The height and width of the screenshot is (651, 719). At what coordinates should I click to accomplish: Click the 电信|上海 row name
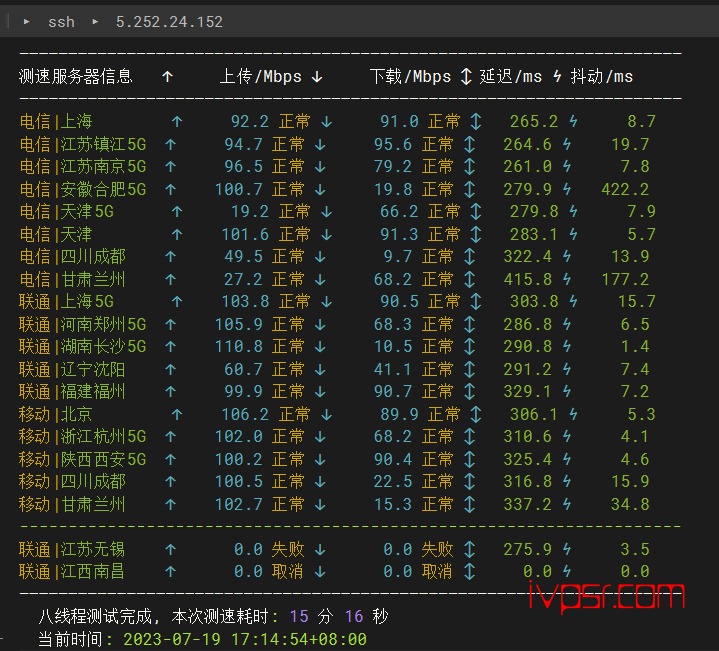tap(56, 121)
